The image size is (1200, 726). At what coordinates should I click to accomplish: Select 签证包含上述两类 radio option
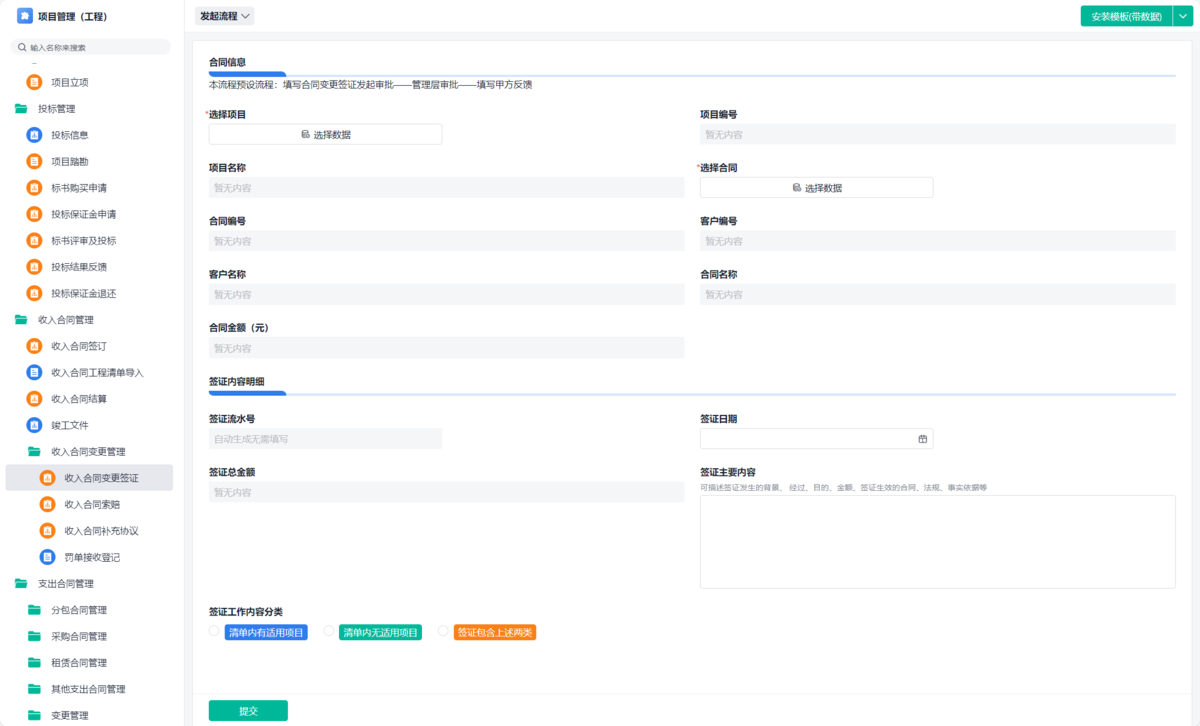pyautogui.click(x=443, y=631)
